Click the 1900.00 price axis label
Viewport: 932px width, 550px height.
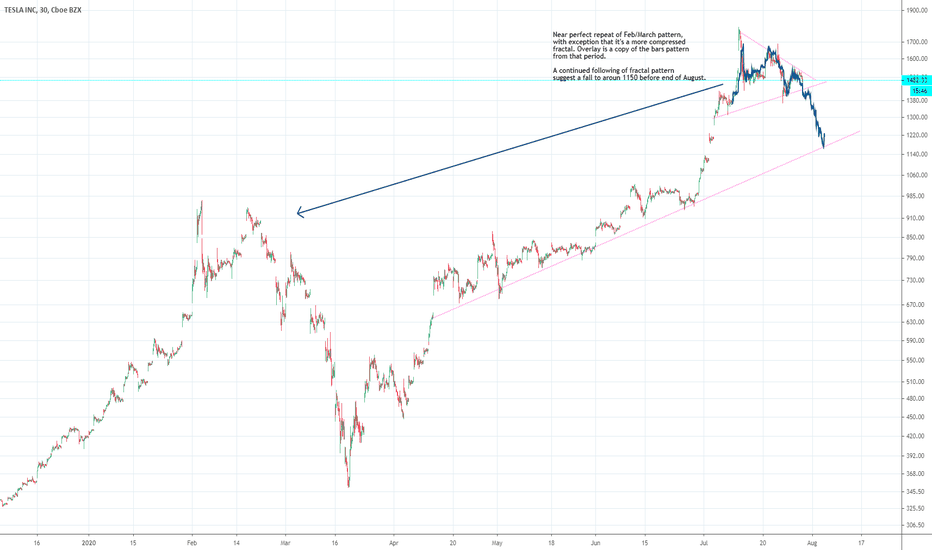(918, 10)
